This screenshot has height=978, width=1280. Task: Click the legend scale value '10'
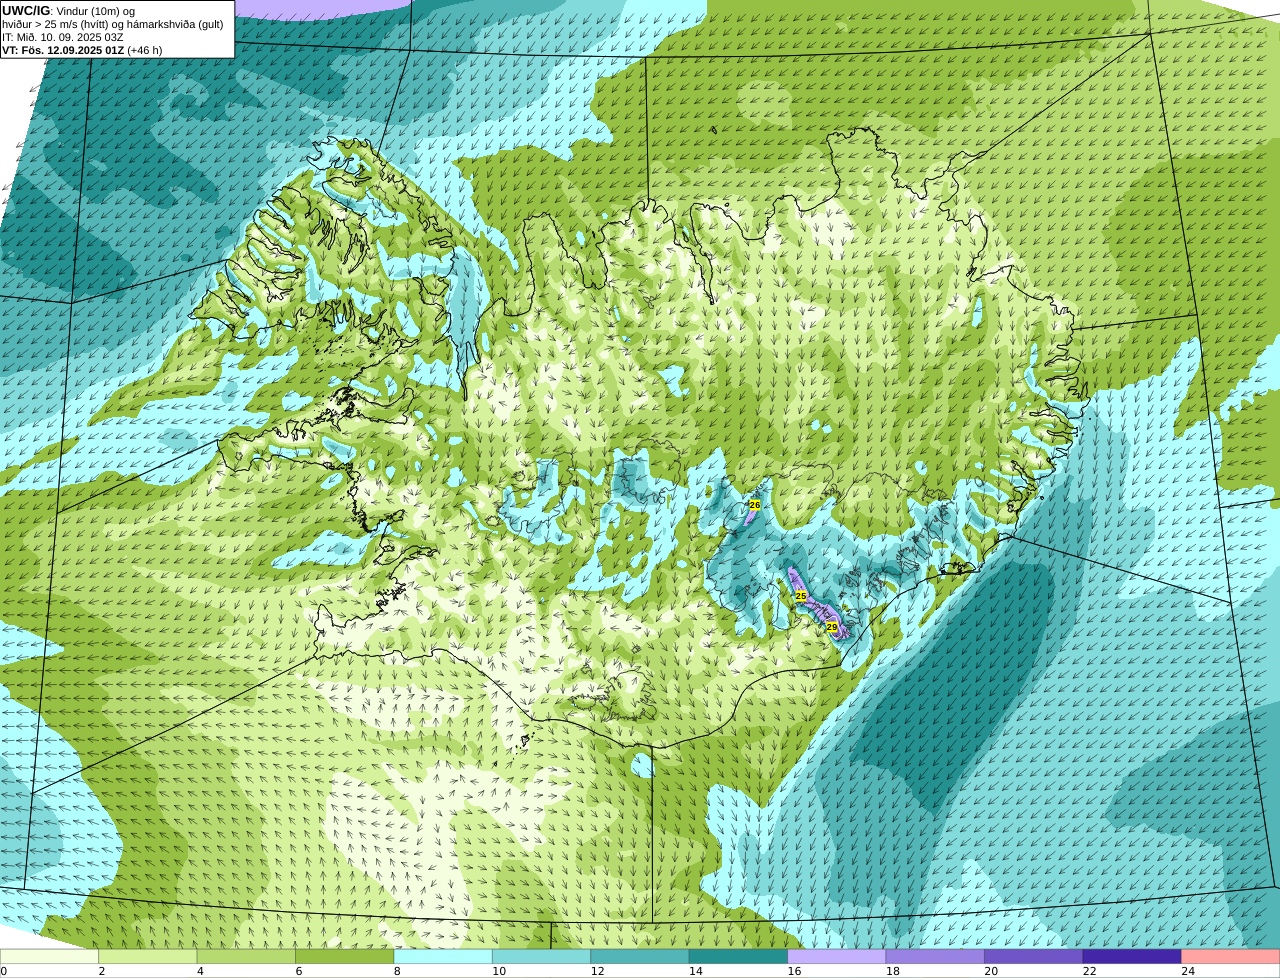tap(499, 971)
